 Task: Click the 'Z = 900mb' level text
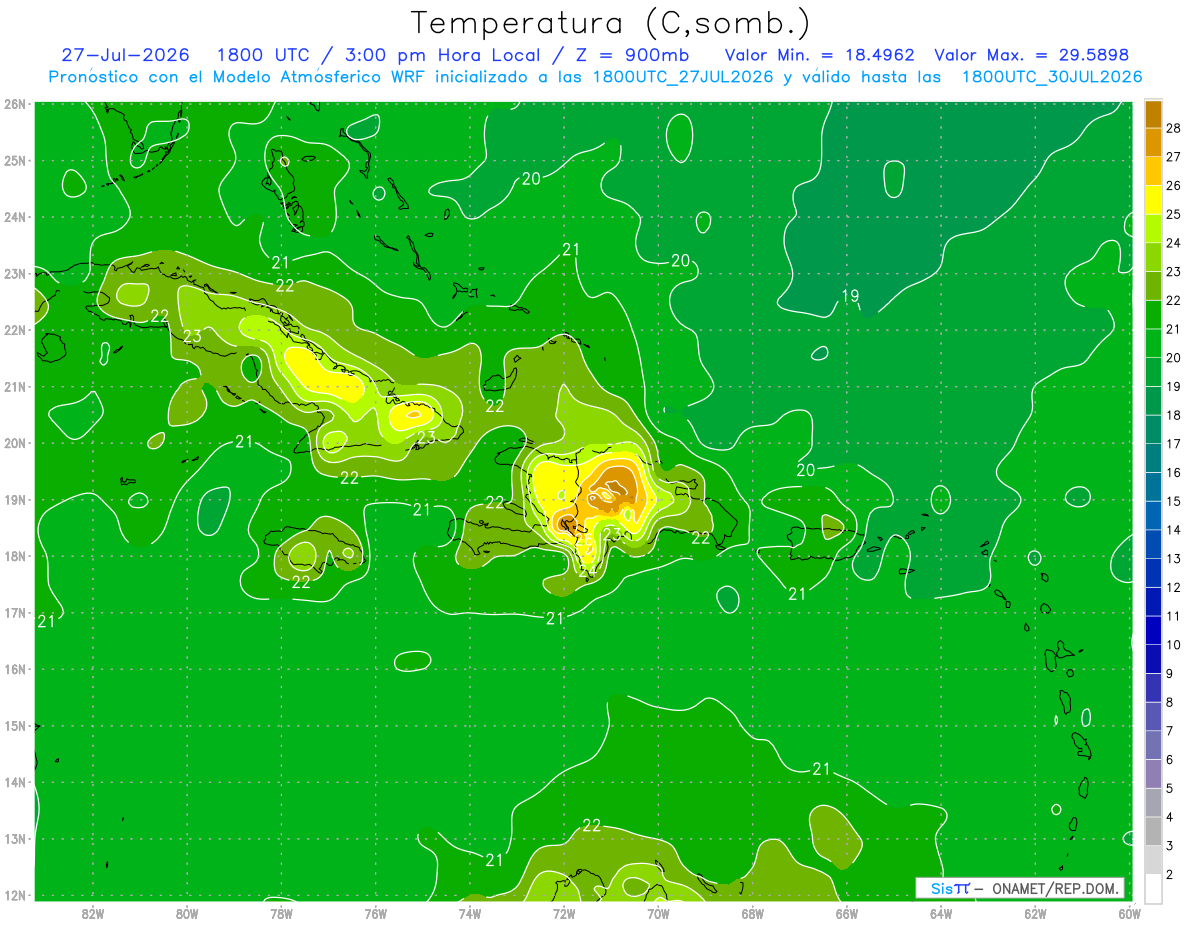(632, 55)
